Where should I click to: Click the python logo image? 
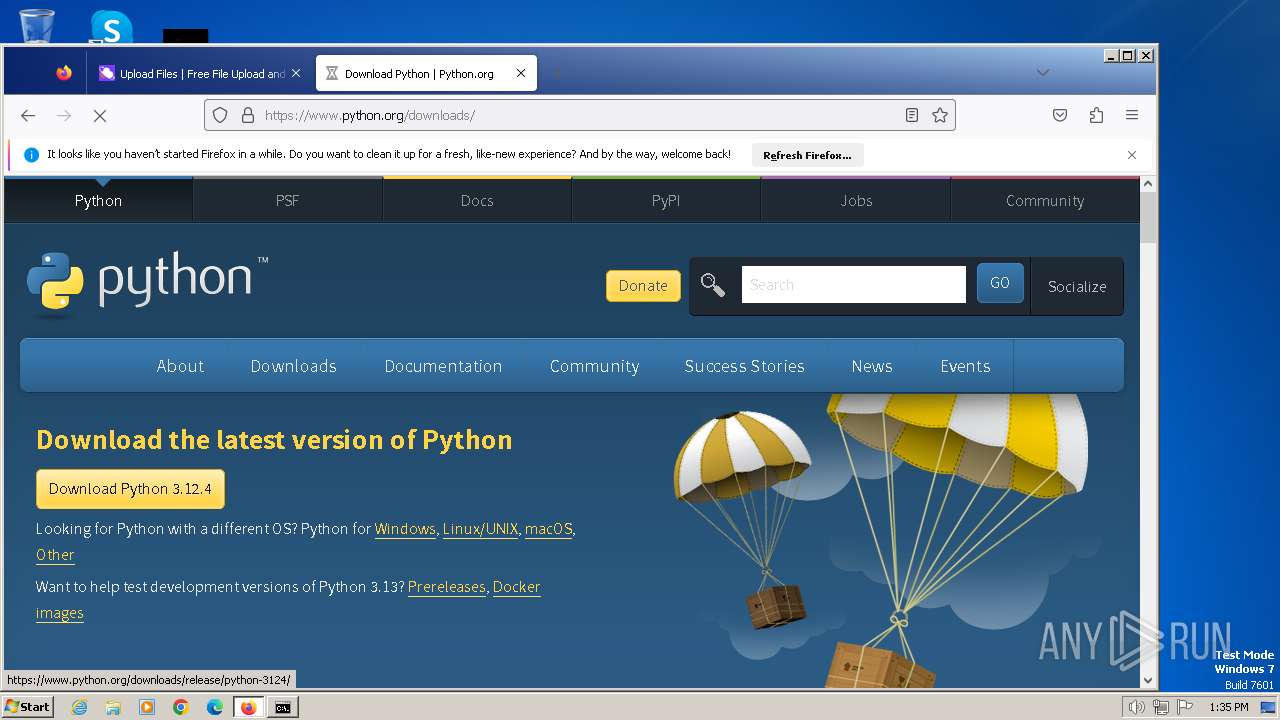148,284
